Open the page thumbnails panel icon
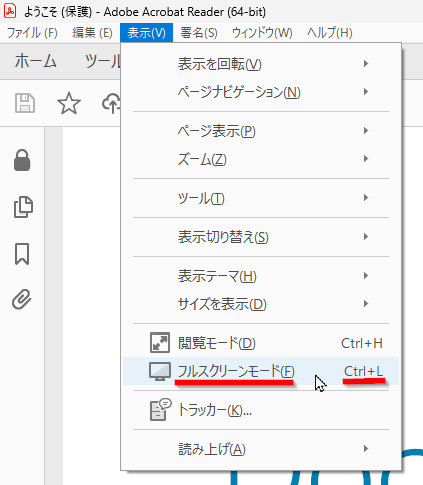Screen dimensions: 423x485 [23, 207]
